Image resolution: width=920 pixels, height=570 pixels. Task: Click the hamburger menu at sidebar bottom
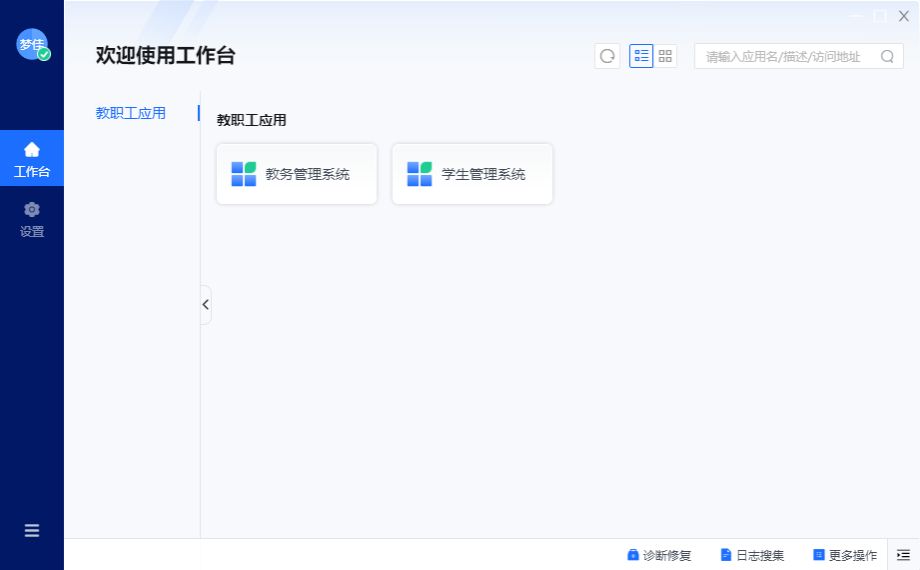click(32, 531)
